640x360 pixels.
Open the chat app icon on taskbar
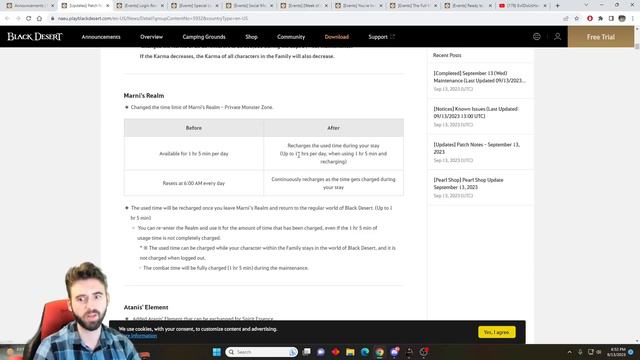321,352
